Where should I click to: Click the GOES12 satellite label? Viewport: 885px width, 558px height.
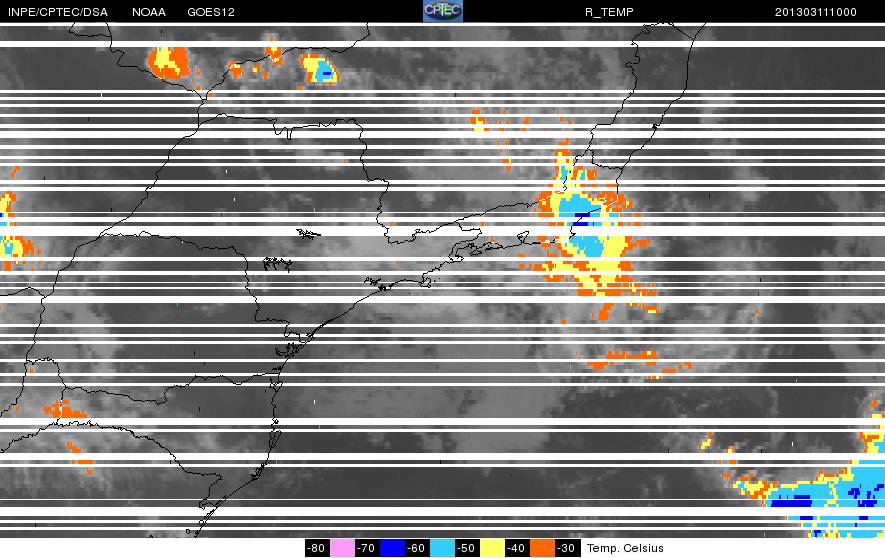pyautogui.click(x=211, y=12)
